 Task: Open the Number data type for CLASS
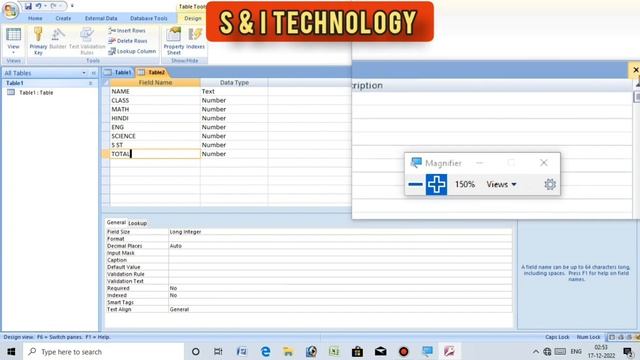[x=234, y=100]
